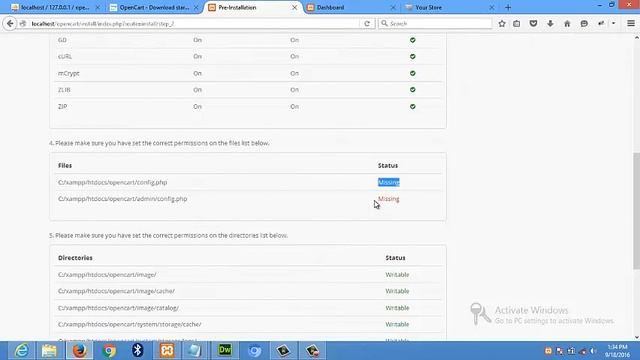This screenshot has width=640, height=360.
Task: Click the green check for ZLIB
Action: coord(413,89)
